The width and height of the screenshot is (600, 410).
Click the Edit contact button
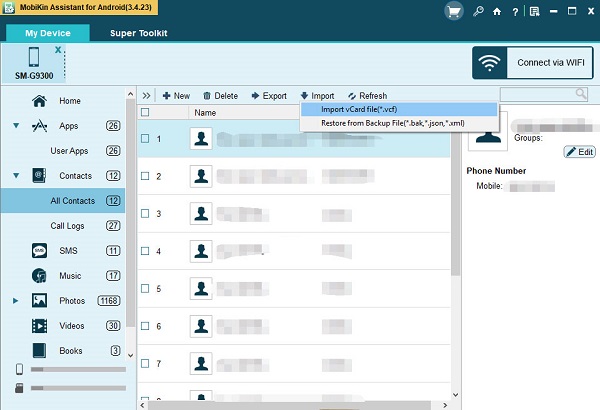(579, 152)
